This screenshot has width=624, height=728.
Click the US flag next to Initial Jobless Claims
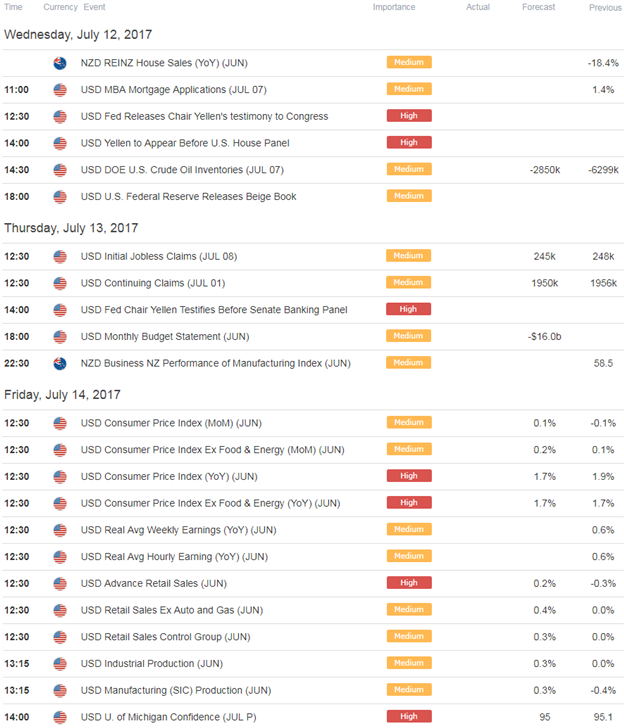click(x=60, y=256)
